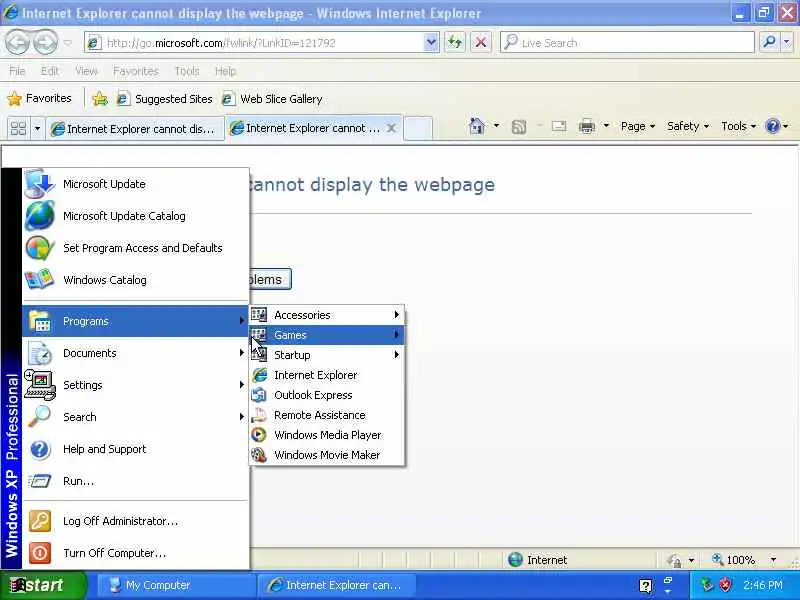800x600 pixels.
Task: Open the Help menu
Action: pos(226,71)
